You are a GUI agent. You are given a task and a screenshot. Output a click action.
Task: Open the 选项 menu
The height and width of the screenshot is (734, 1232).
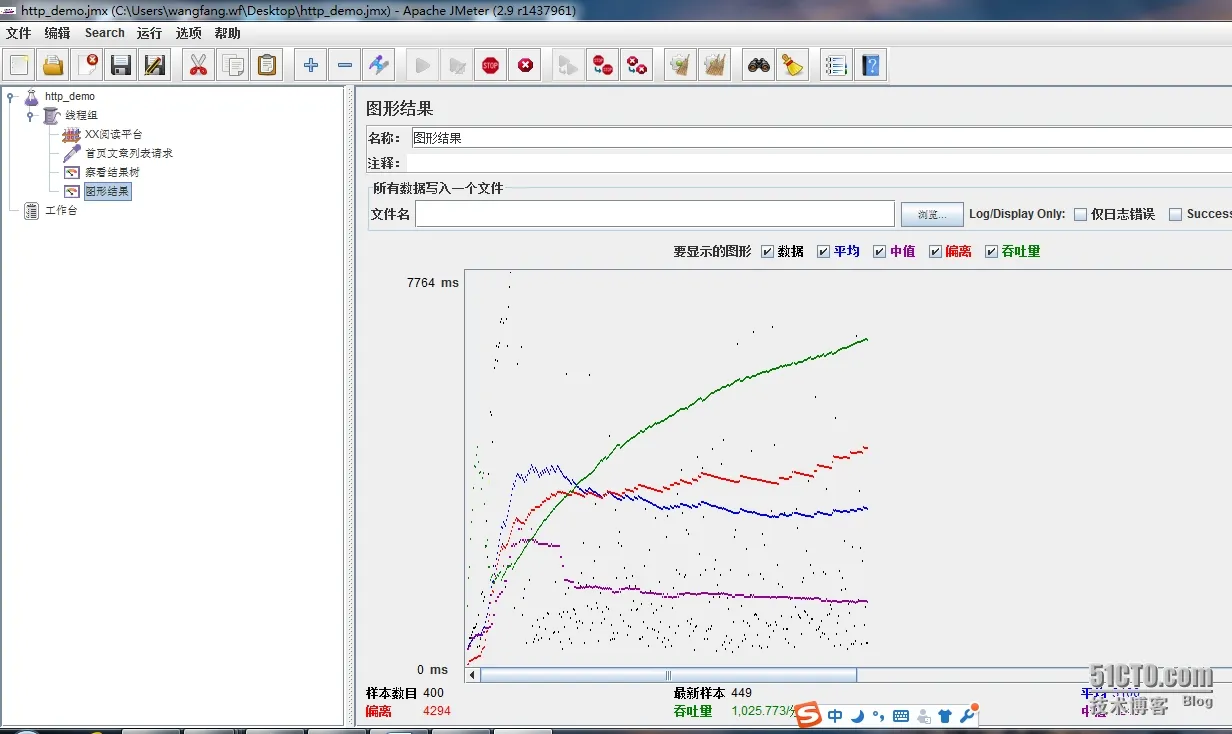pos(188,33)
